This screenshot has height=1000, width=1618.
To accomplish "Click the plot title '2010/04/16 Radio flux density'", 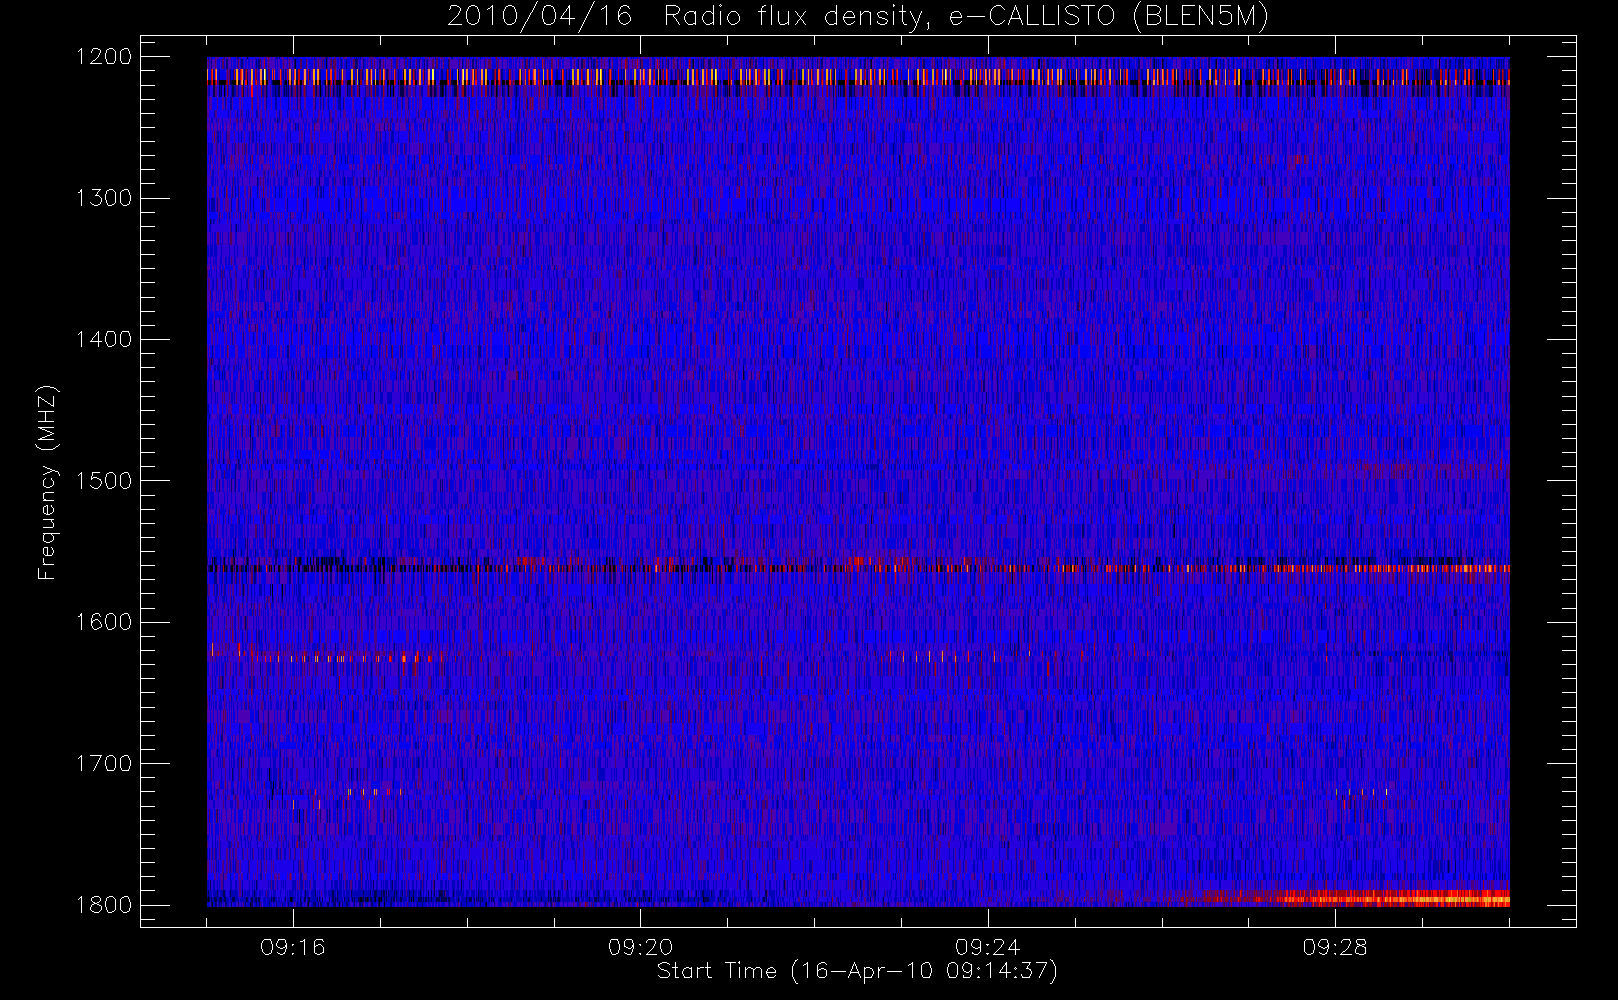I will click(857, 17).
